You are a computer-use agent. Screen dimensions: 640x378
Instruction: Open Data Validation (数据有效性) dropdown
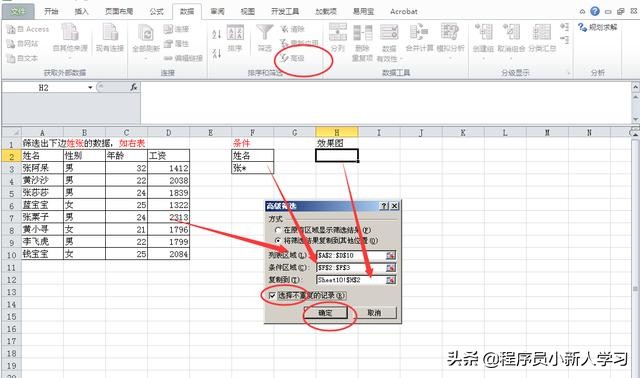point(389,43)
